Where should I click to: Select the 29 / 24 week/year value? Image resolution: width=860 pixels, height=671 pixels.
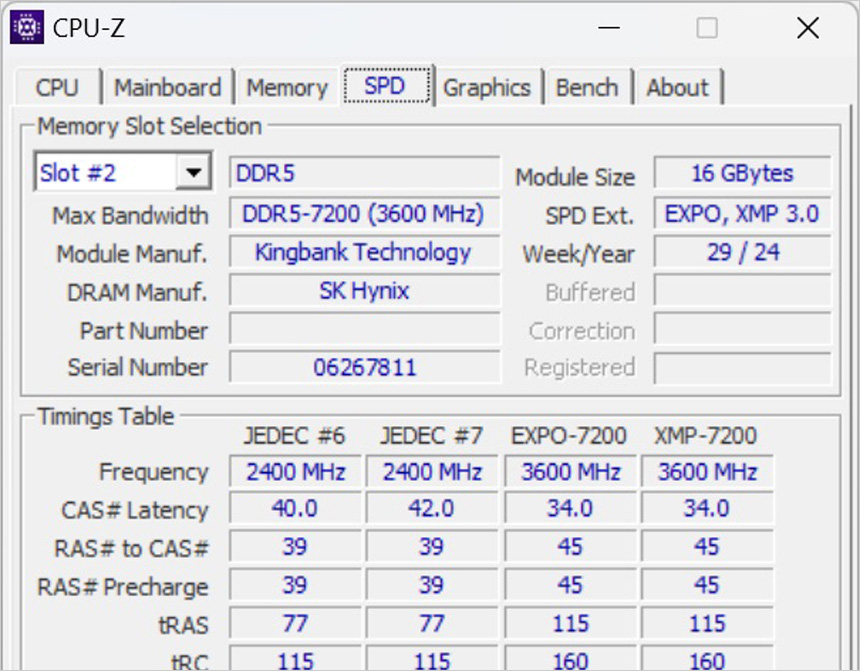743,252
